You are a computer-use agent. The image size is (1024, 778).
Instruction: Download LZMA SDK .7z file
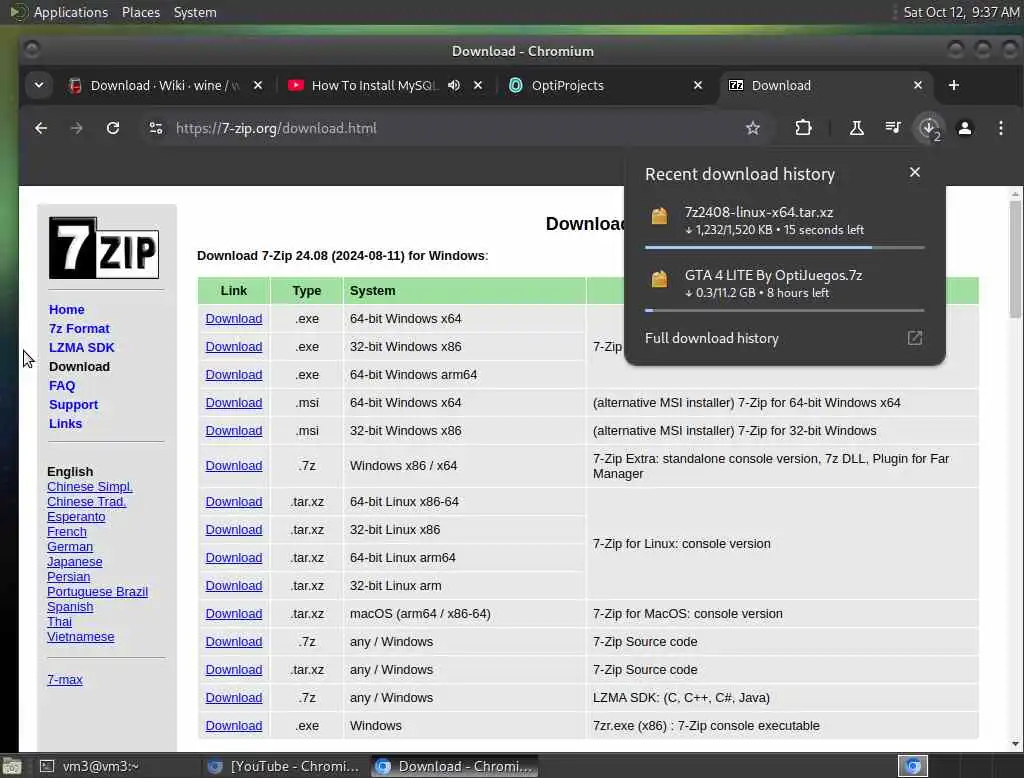[x=234, y=698]
